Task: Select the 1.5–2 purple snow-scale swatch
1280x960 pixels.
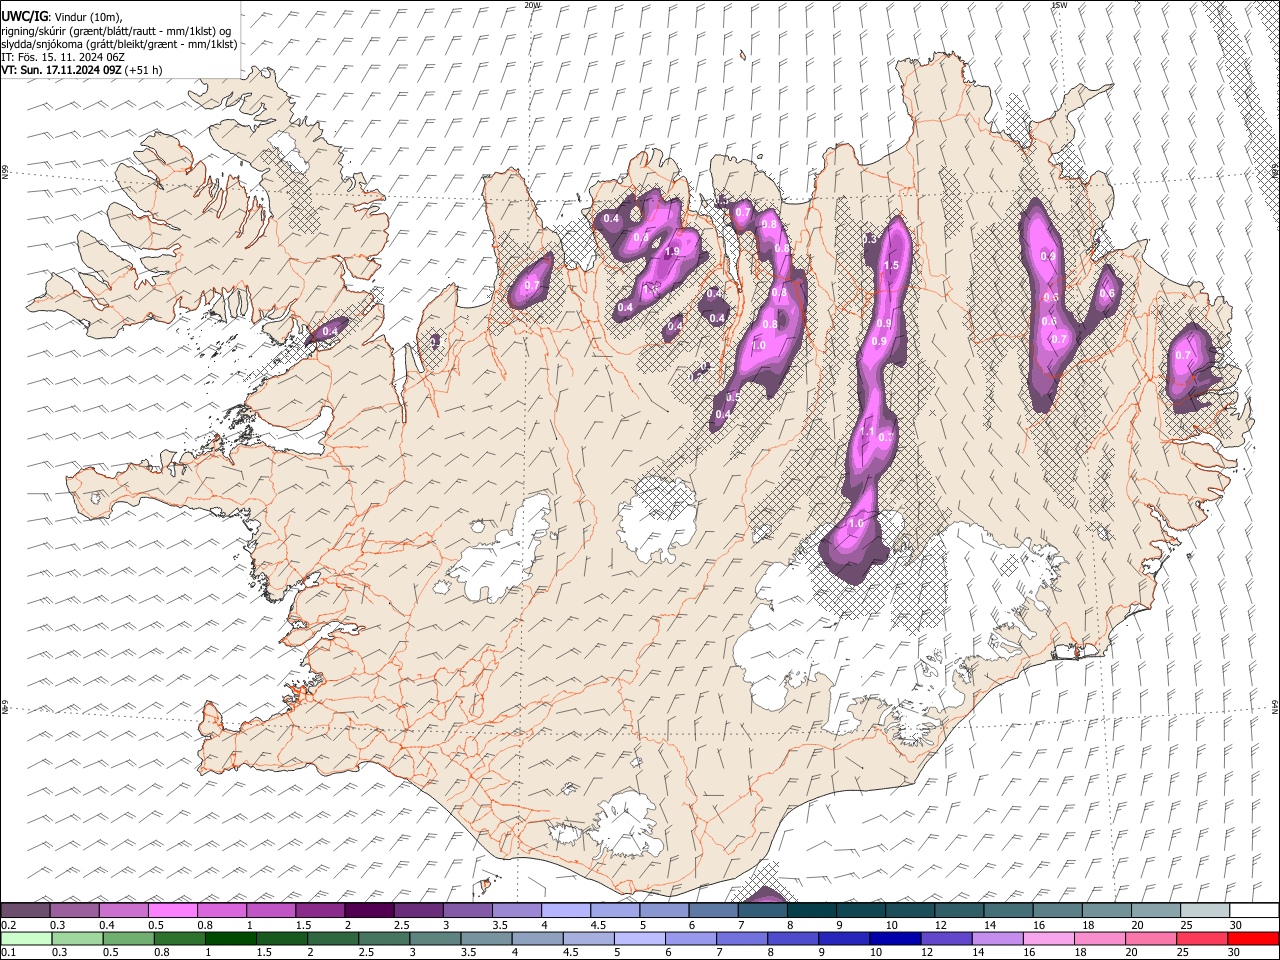Action: (320, 910)
